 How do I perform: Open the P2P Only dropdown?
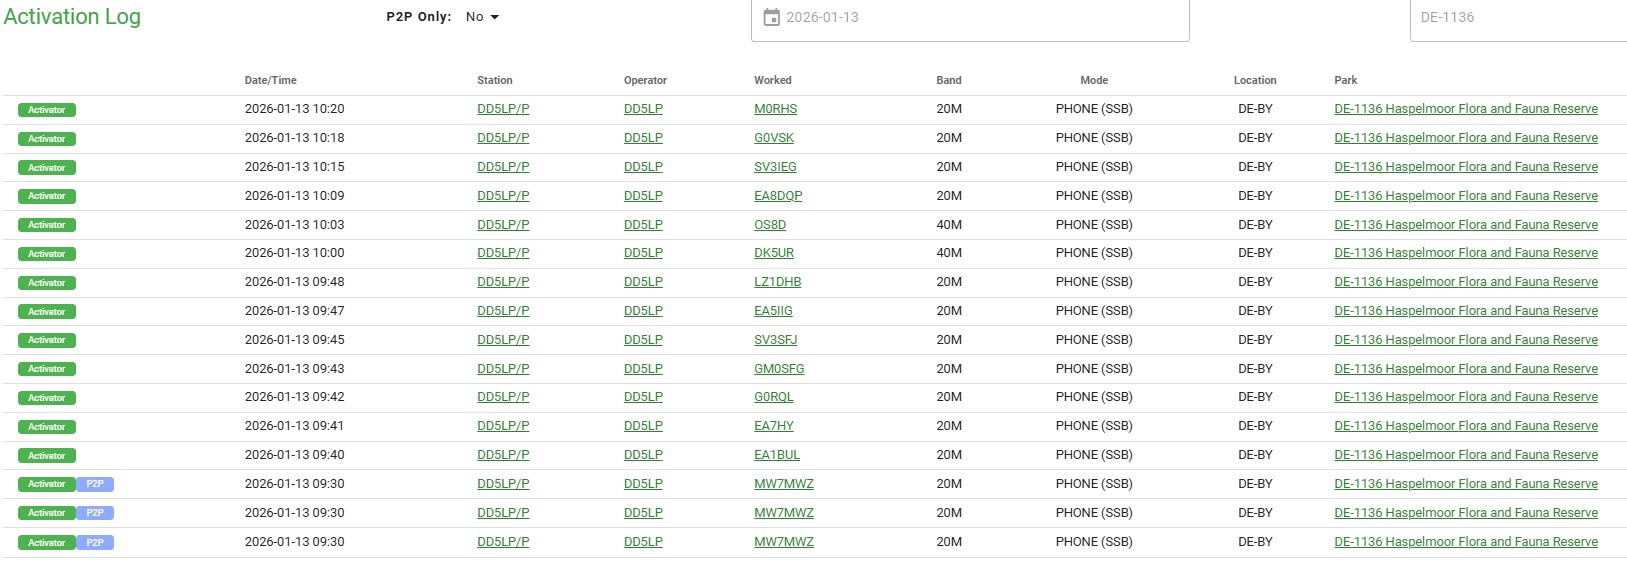click(482, 17)
